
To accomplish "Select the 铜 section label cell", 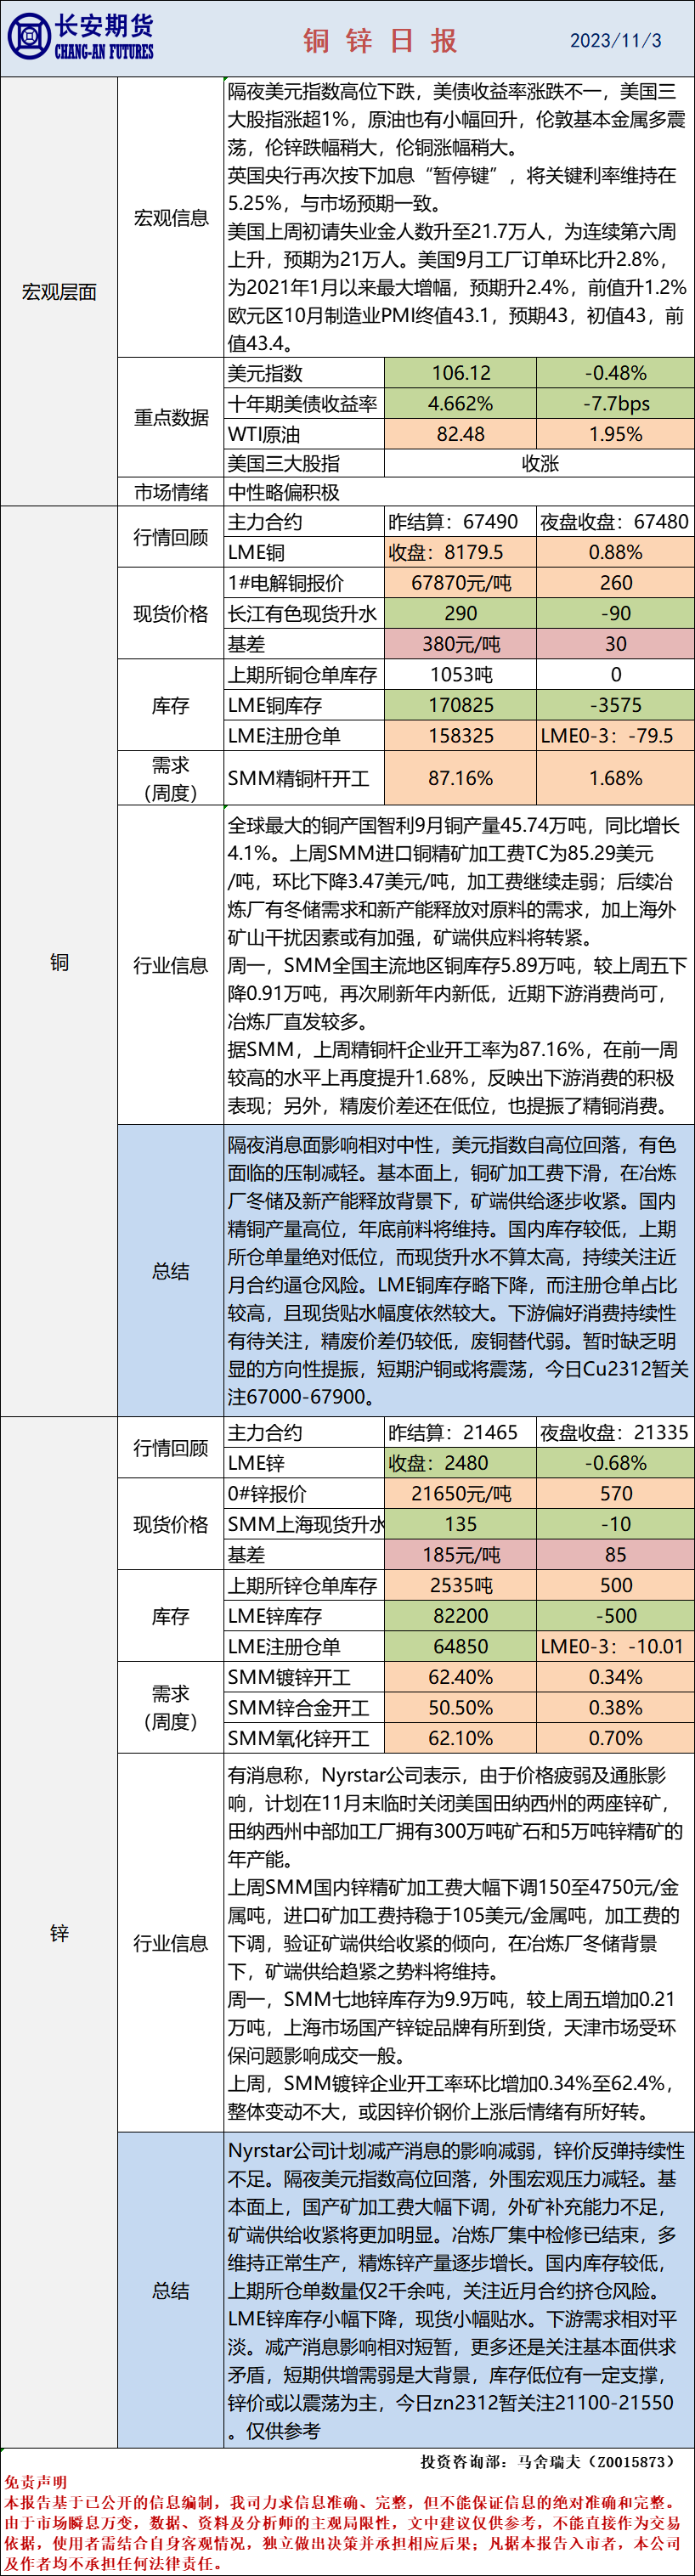I will [59, 961].
